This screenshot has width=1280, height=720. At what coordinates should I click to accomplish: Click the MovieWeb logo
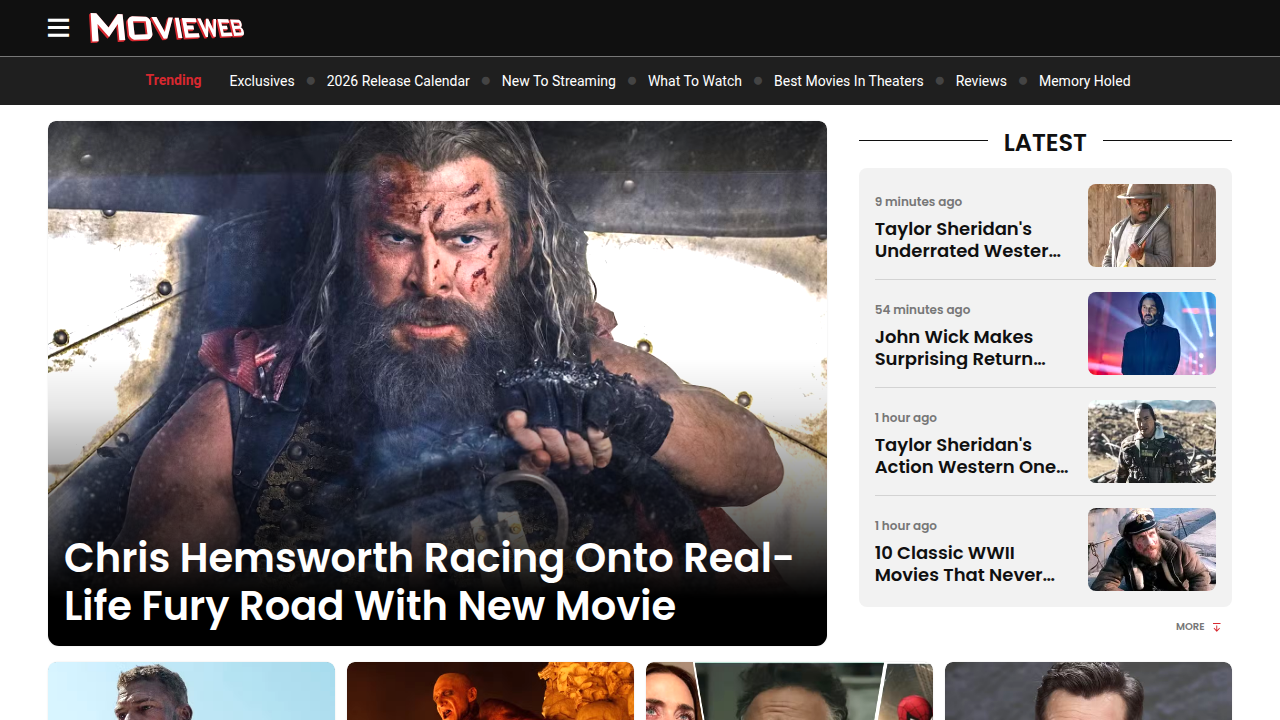(x=167, y=28)
